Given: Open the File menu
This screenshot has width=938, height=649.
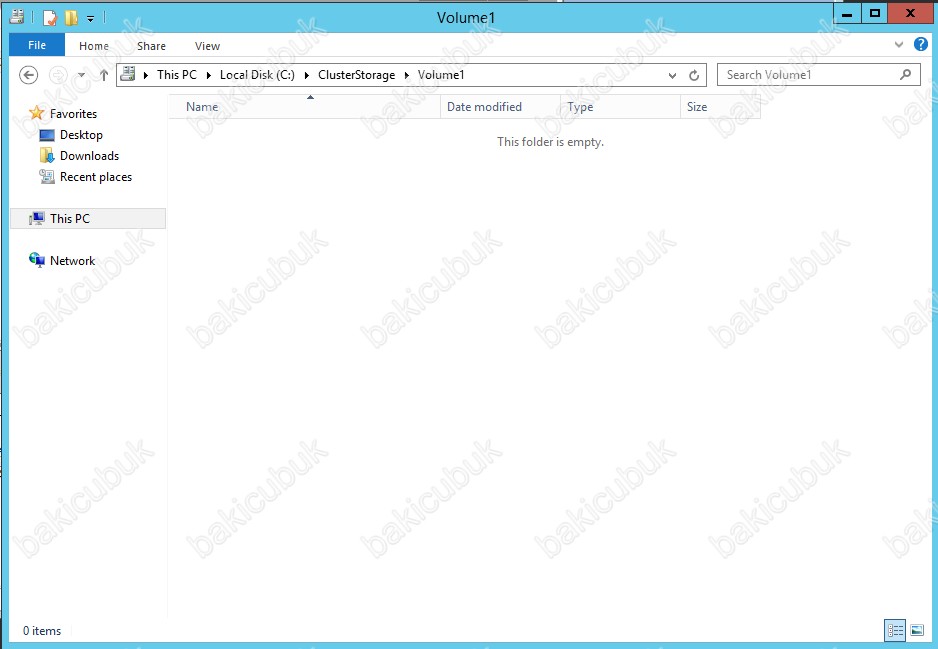Looking at the screenshot, I should [37, 45].
